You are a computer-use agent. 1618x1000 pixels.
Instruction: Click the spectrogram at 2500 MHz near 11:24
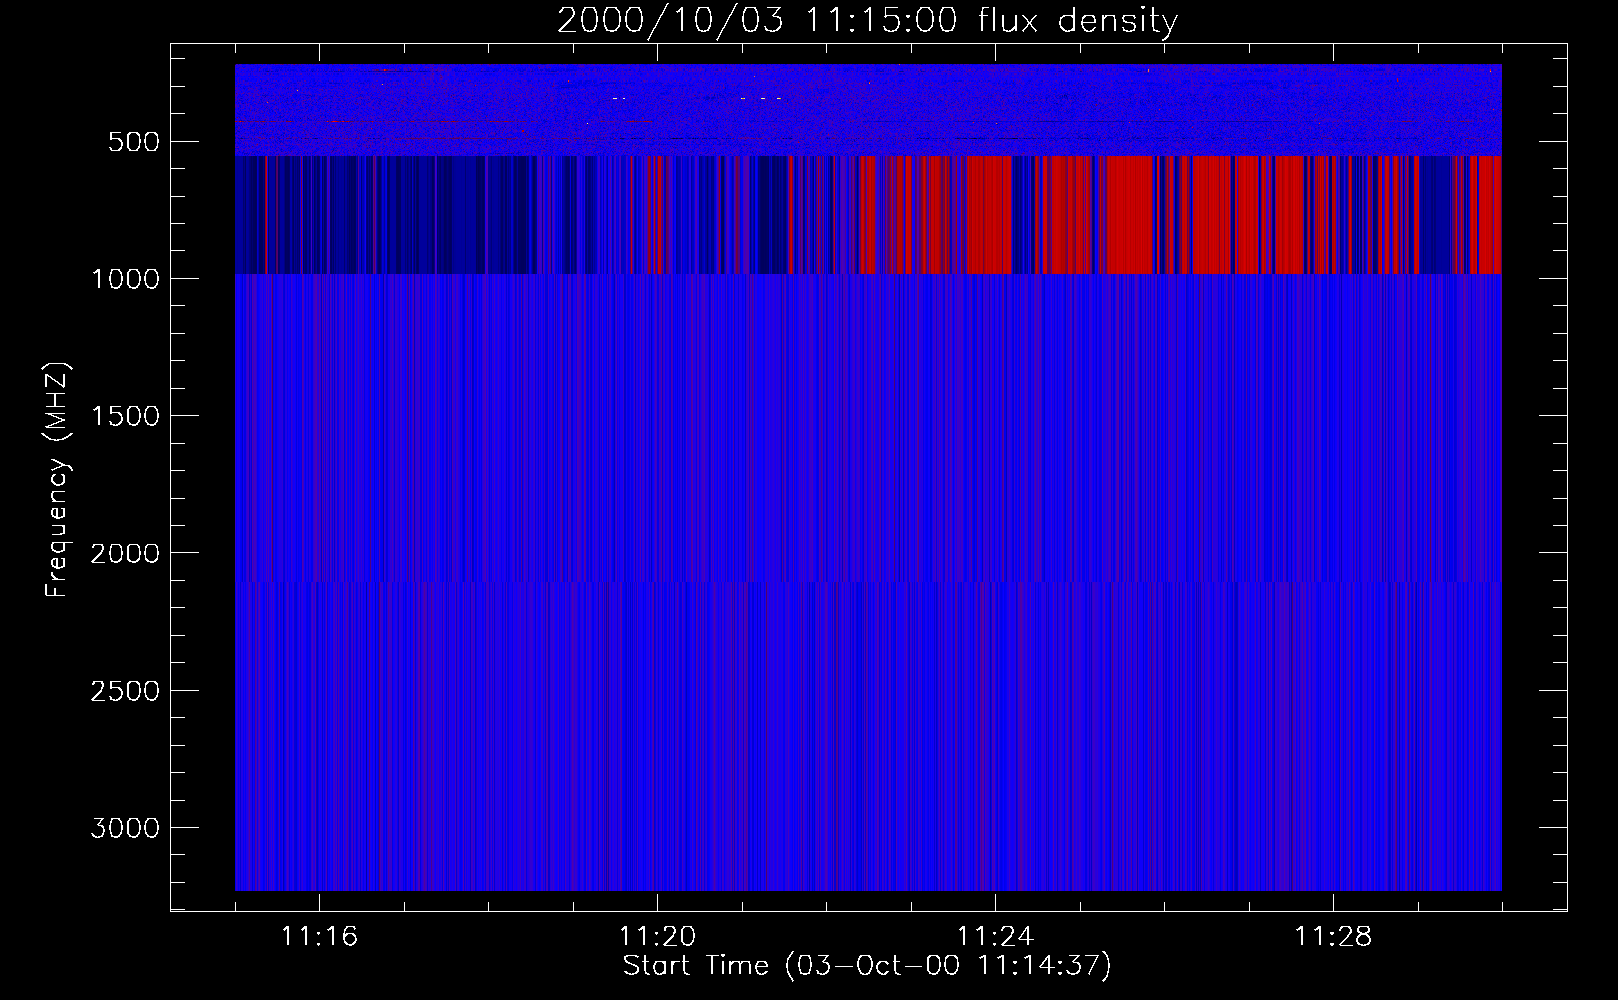coord(995,690)
